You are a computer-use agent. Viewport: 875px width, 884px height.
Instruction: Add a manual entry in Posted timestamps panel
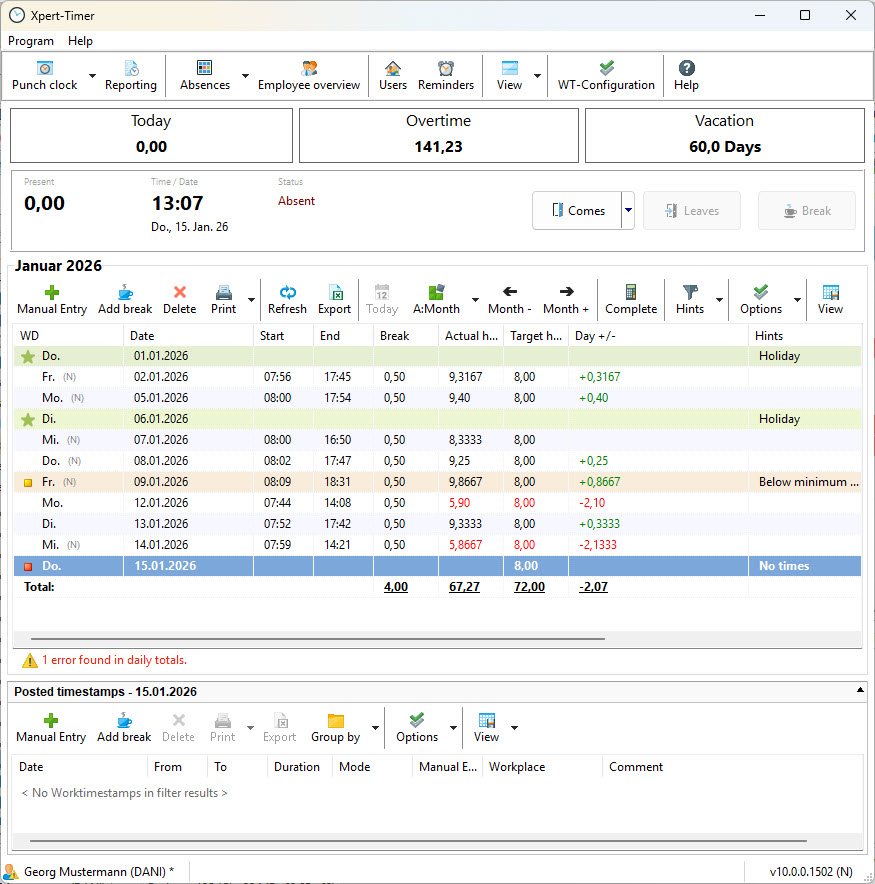pos(51,727)
